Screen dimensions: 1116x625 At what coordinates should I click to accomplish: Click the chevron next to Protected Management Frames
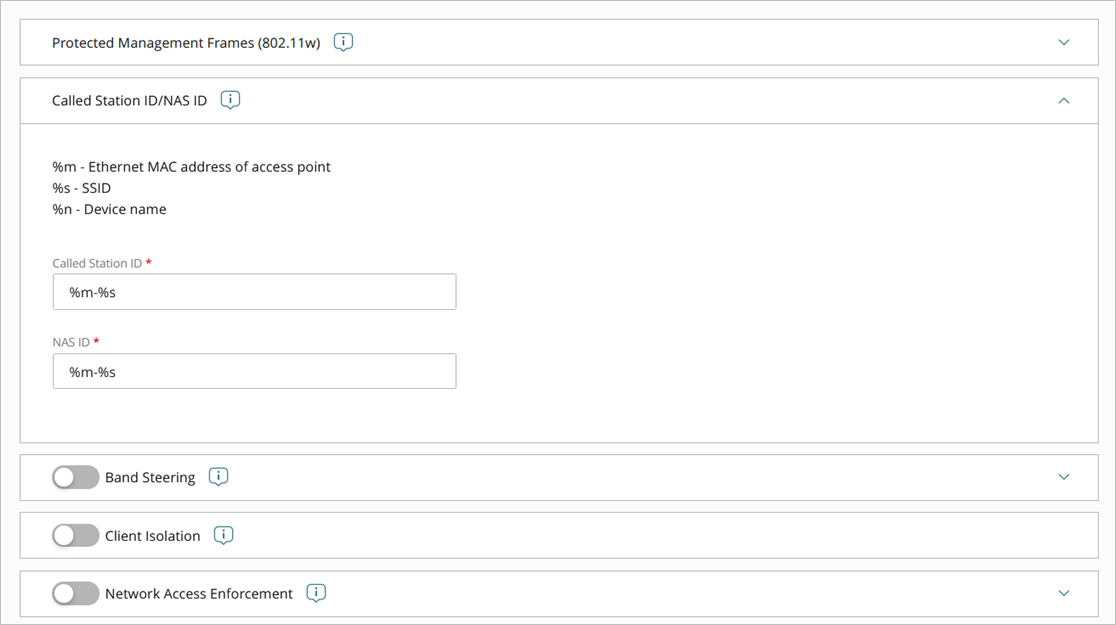[x=1064, y=42]
